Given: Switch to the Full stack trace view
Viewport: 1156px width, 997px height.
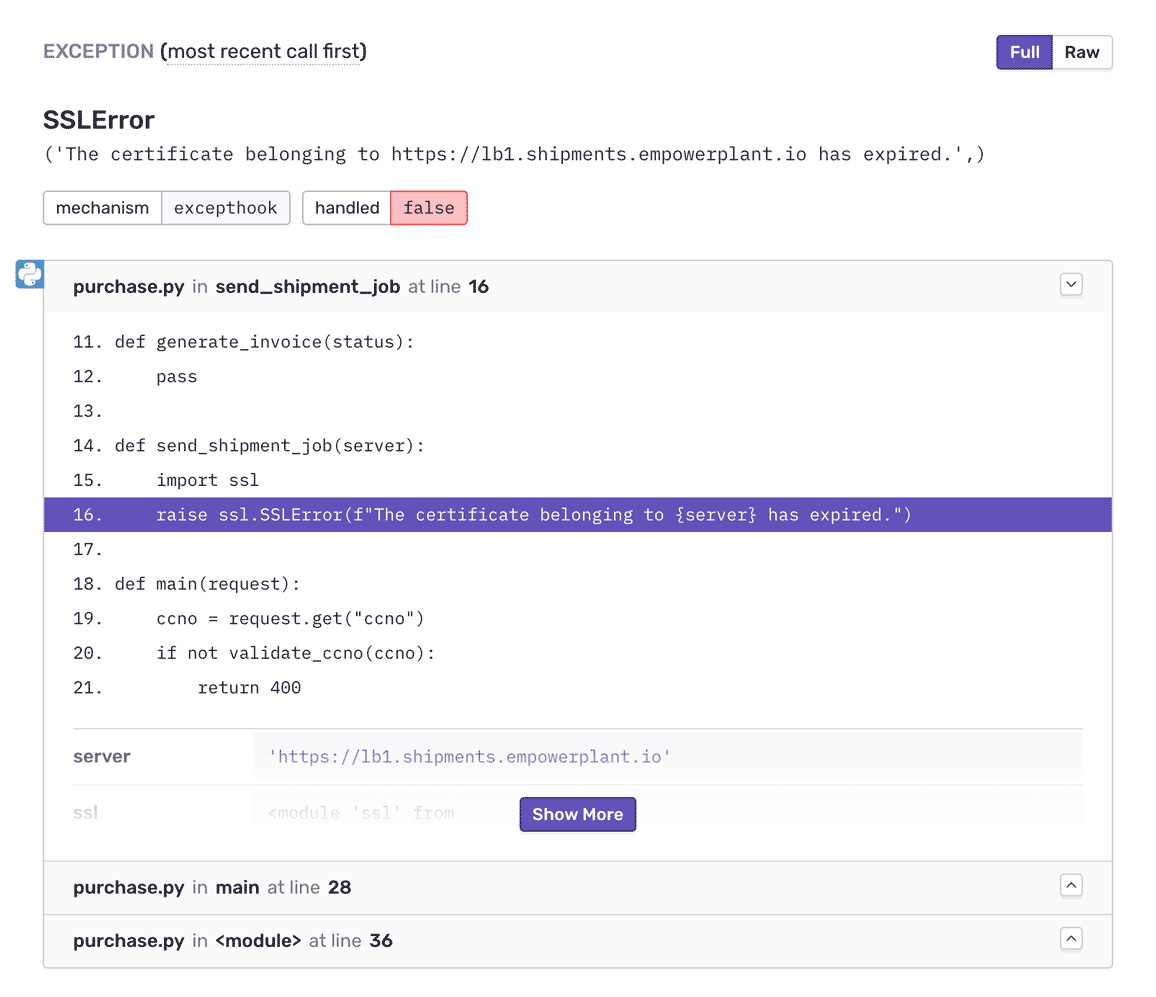Looking at the screenshot, I should point(1024,52).
